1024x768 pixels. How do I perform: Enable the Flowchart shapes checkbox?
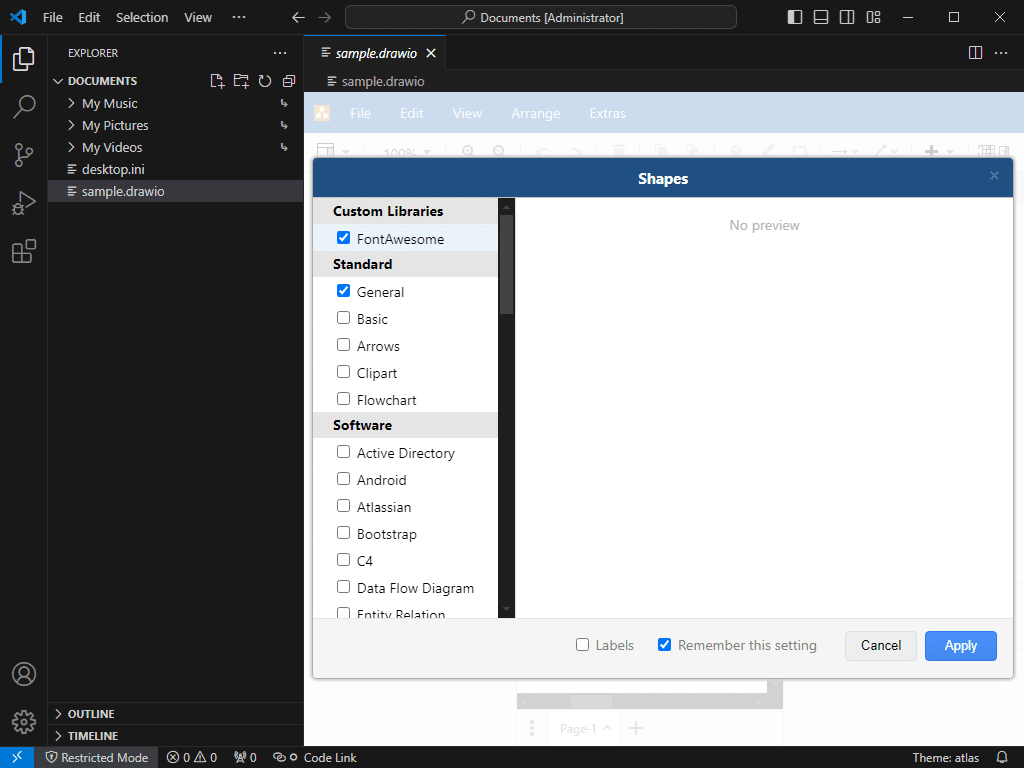click(344, 398)
